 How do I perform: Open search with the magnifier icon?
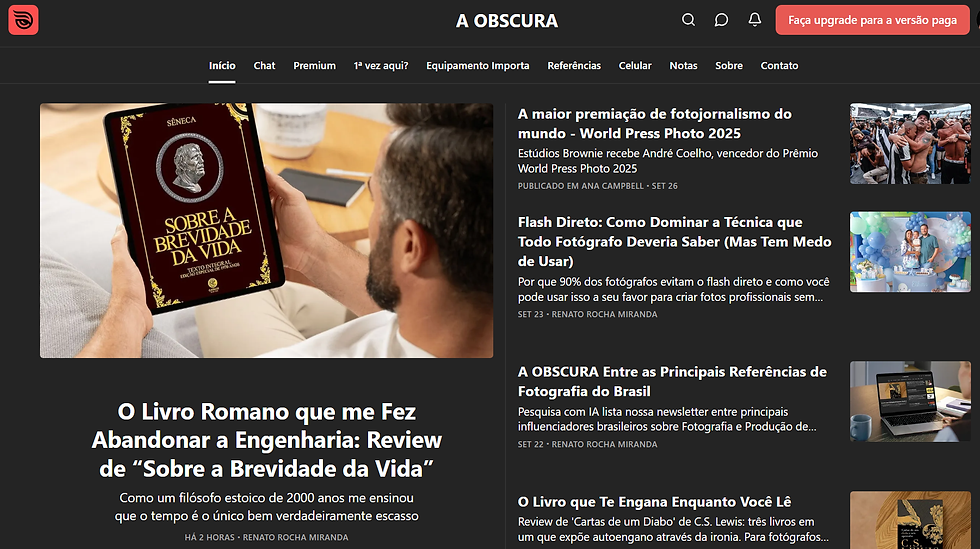pyautogui.click(x=688, y=20)
